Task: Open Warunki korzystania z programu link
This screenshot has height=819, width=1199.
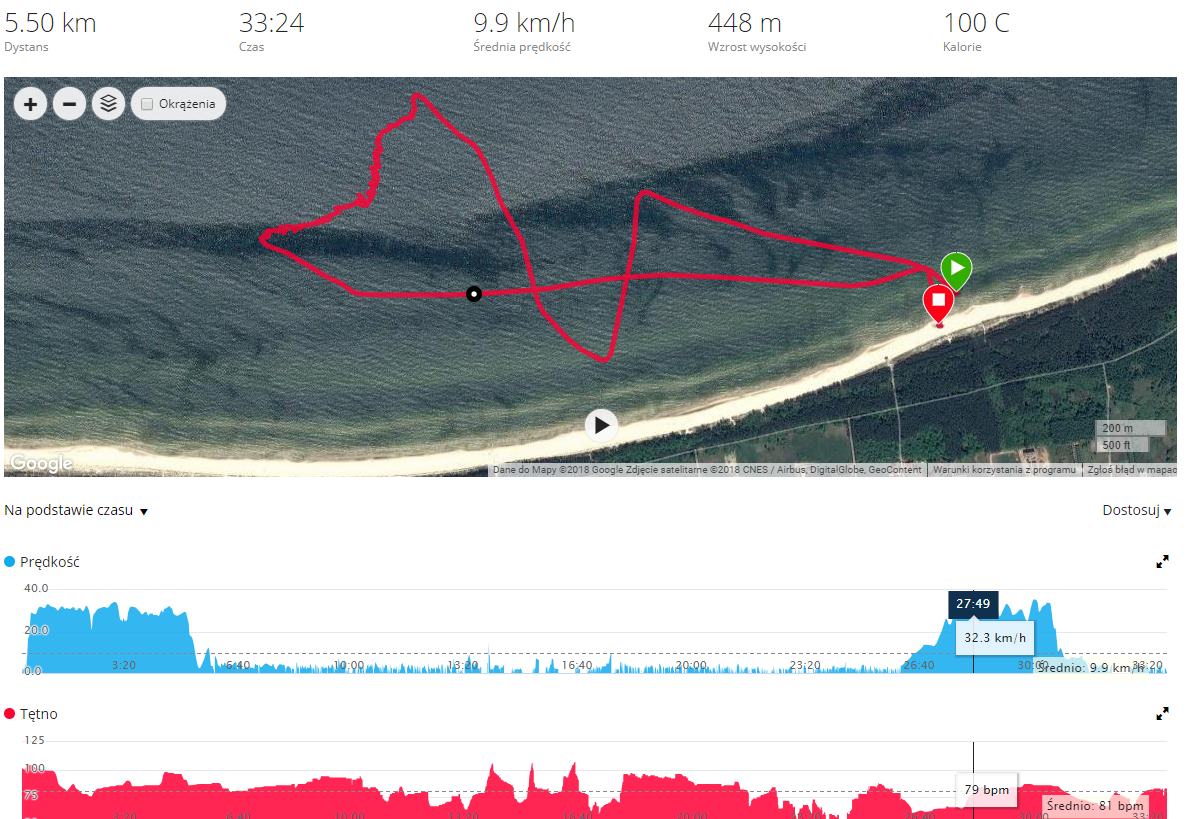Action: 1004,470
